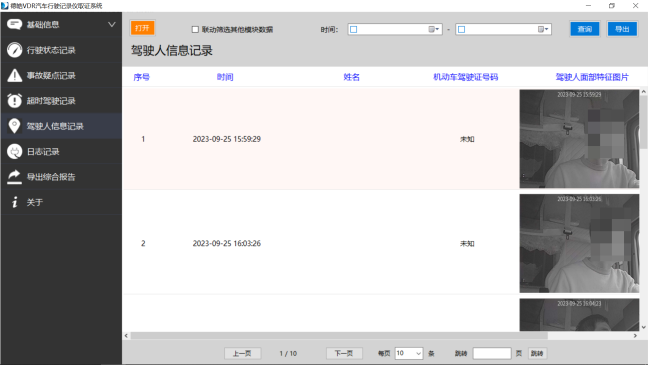The width and height of the screenshot is (648, 365).
Task: Toggle the end time checkbox
Action: tap(462, 29)
